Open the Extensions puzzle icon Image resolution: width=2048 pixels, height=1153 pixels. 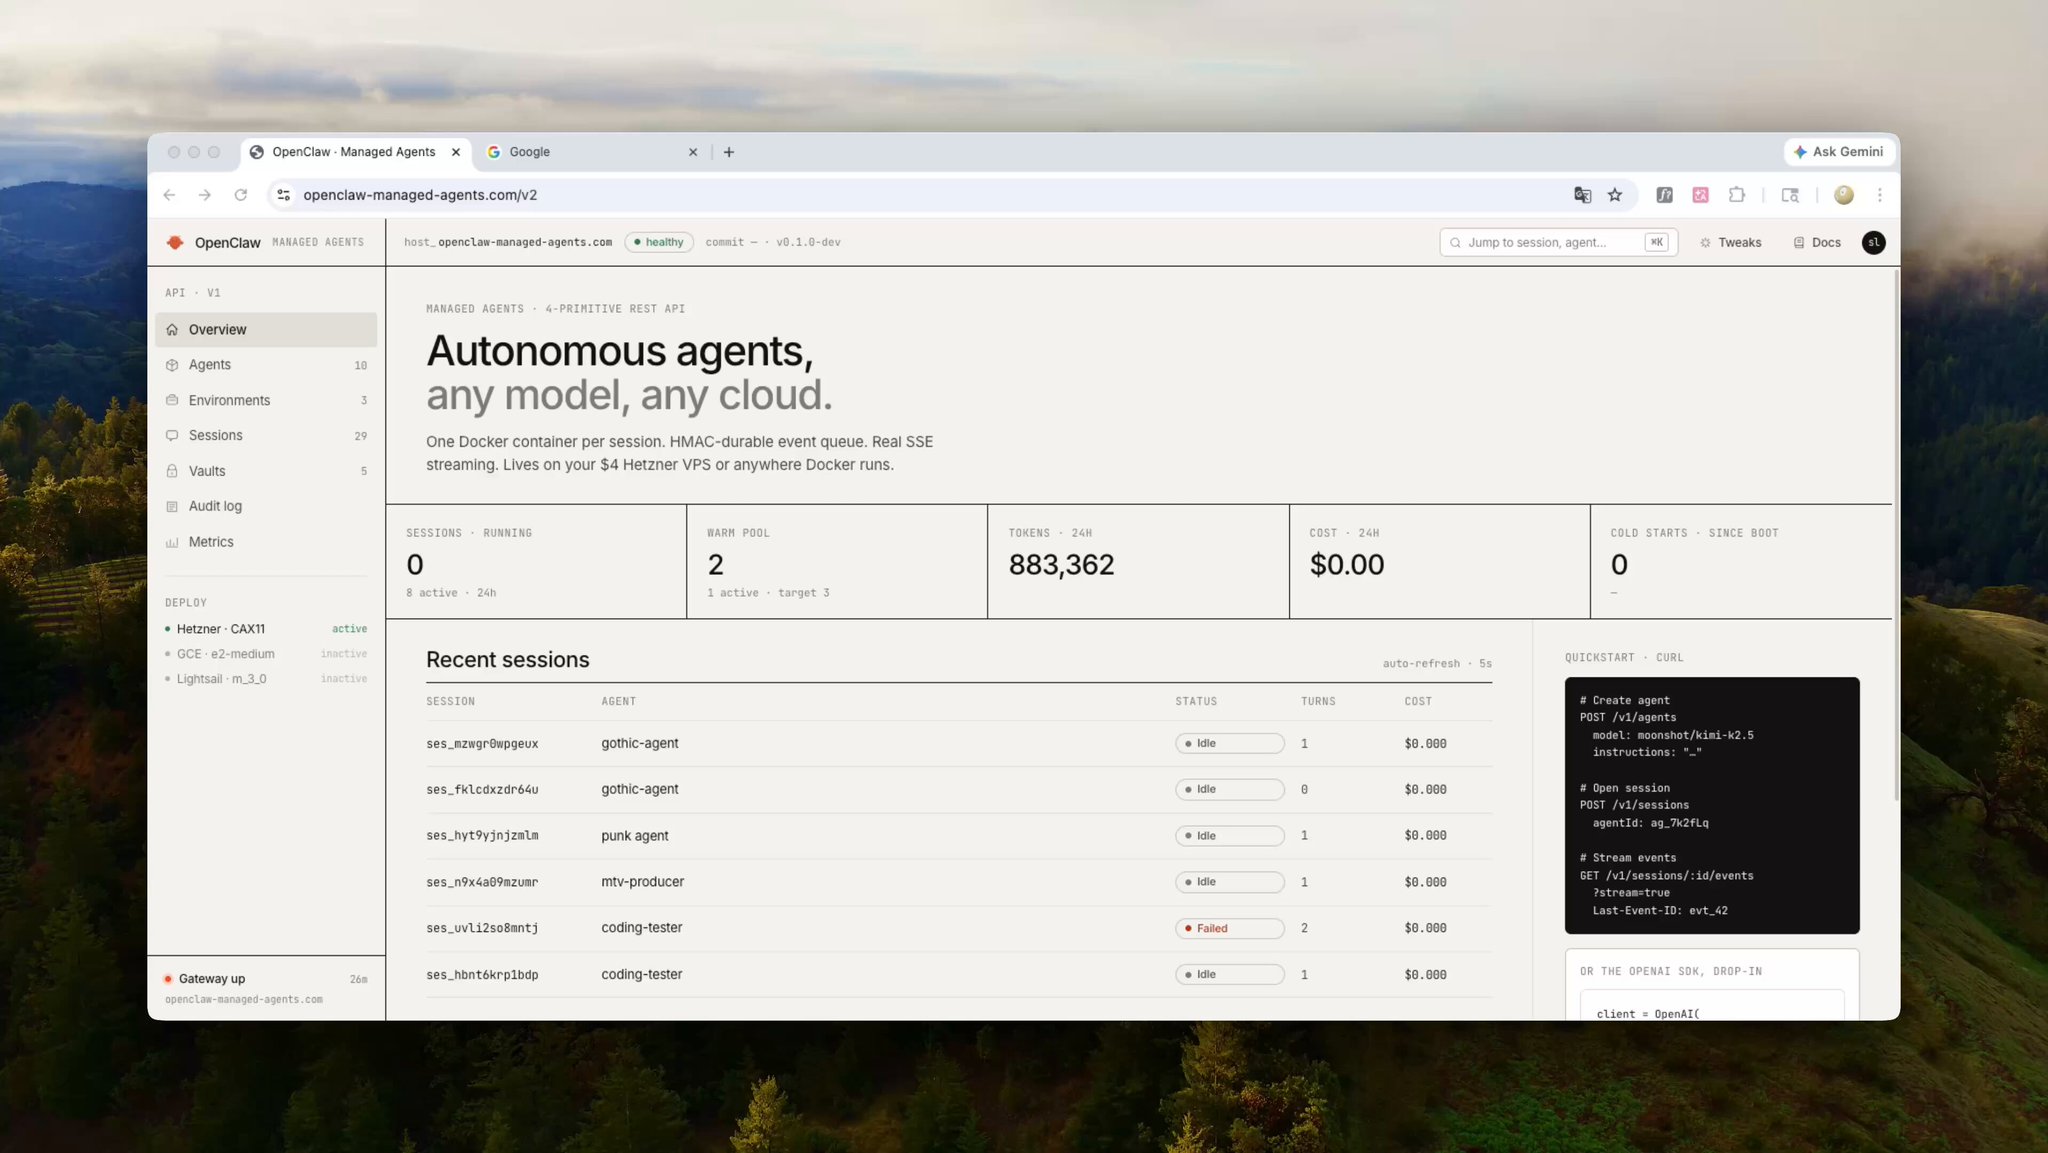coord(1737,195)
